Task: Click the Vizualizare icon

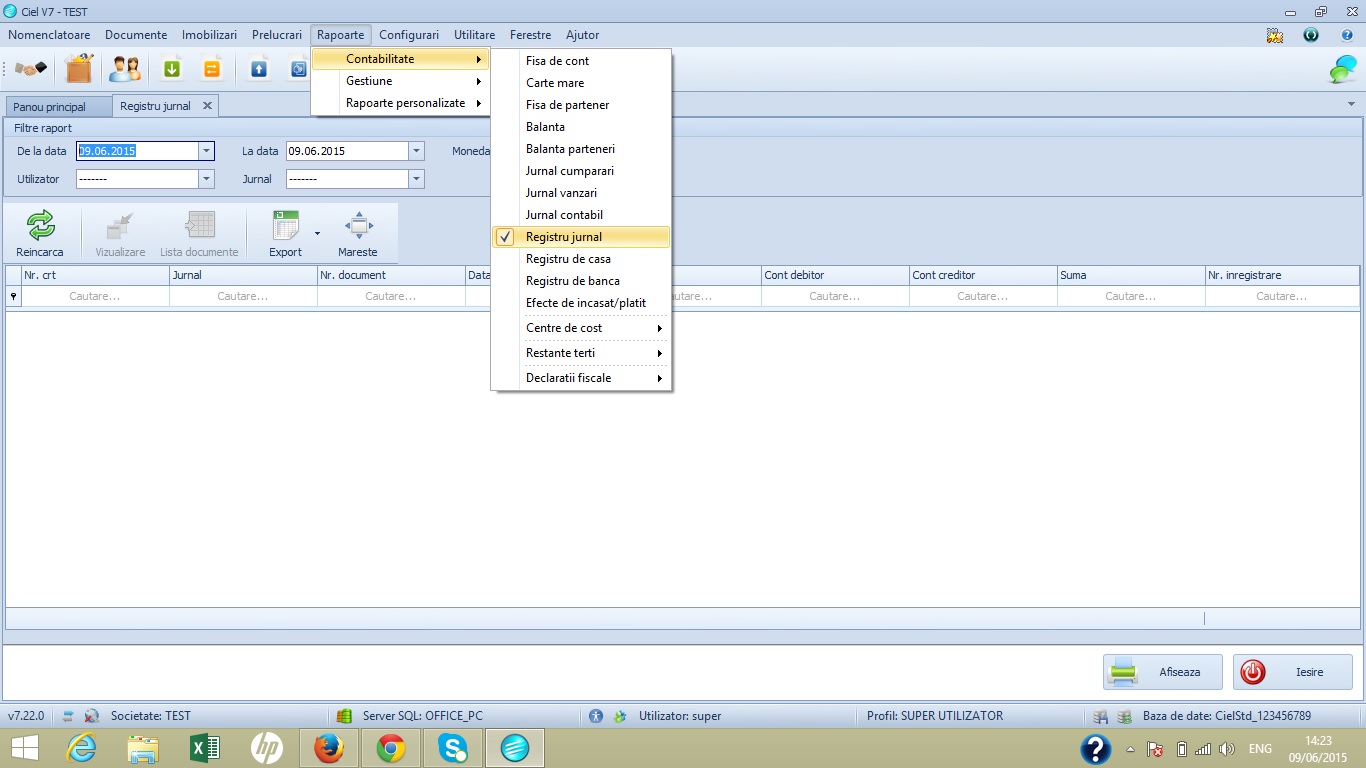Action: (120, 225)
